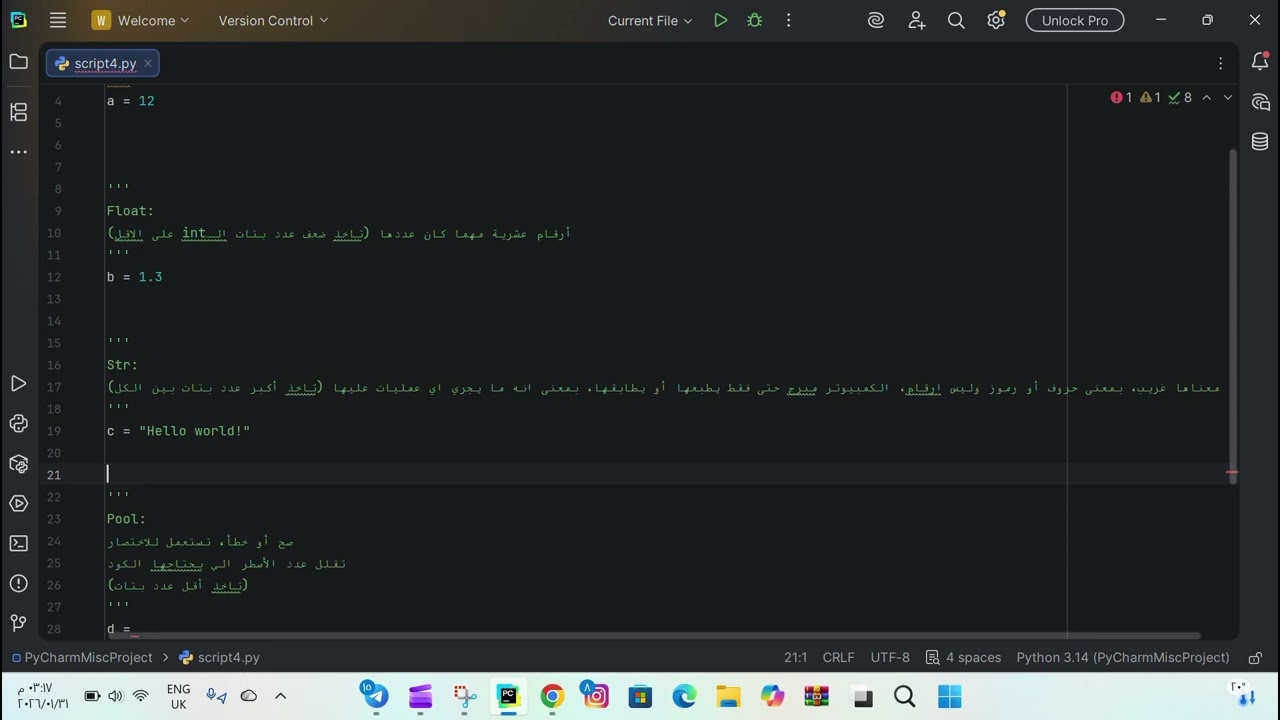1280x720 pixels.
Task: Show hidden system tray icons chevron
Action: tap(280, 696)
